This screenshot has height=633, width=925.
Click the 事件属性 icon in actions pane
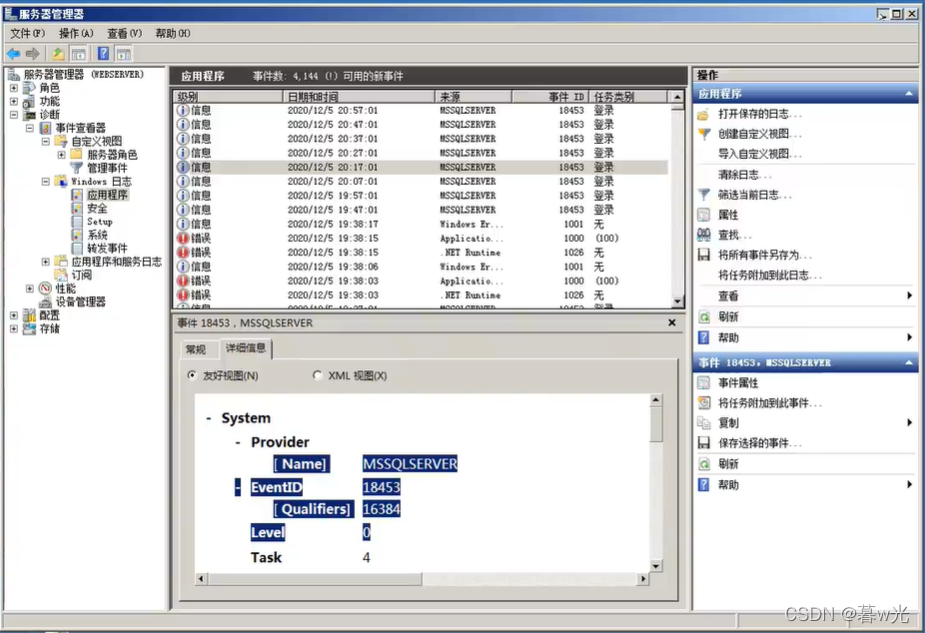(704, 383)
